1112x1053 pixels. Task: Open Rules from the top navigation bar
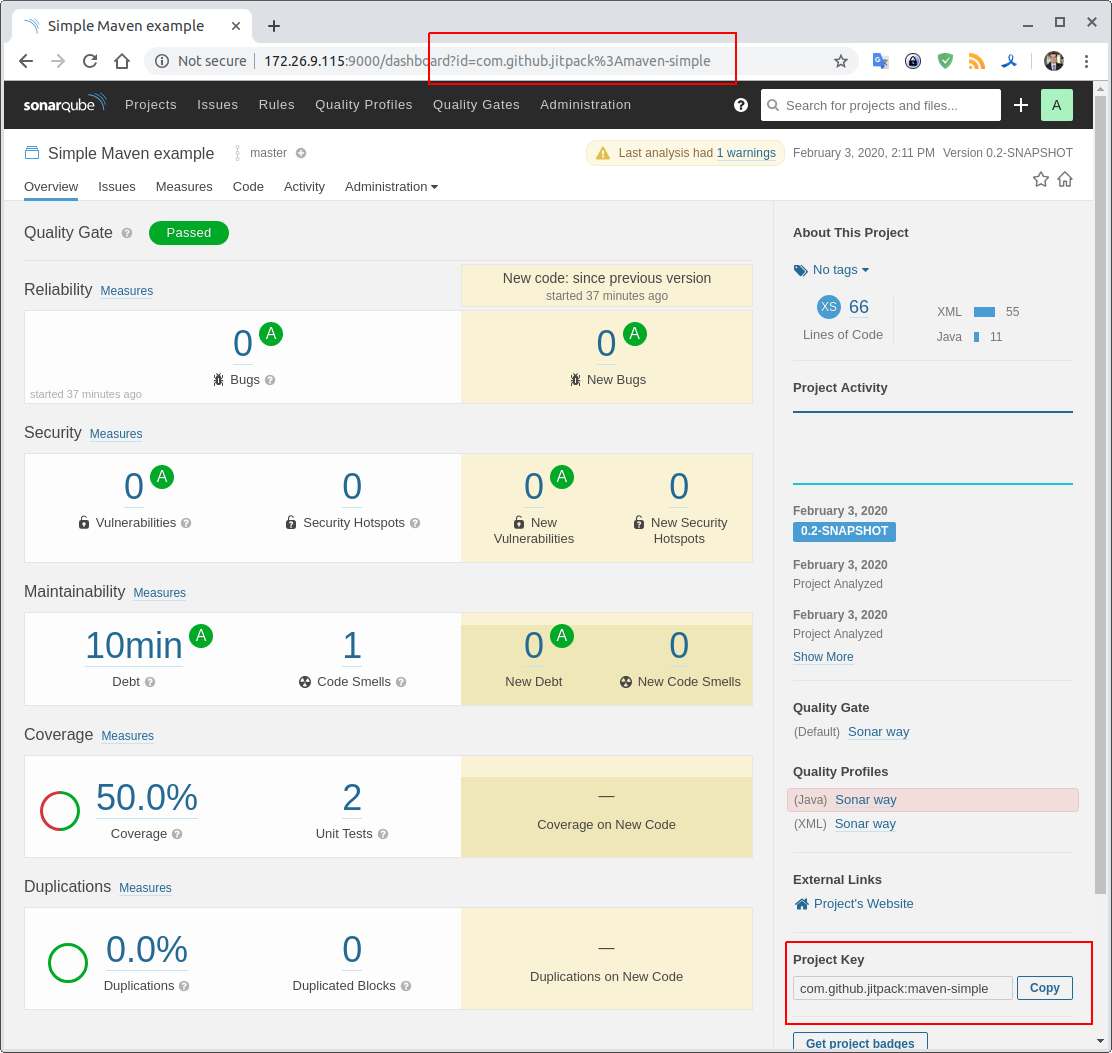276,105
